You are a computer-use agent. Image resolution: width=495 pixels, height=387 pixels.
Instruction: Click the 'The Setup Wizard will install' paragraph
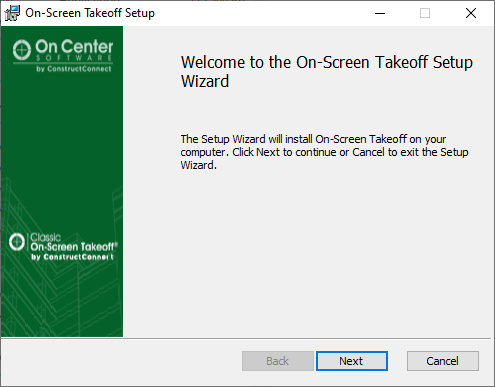click(x=324, y=152)
